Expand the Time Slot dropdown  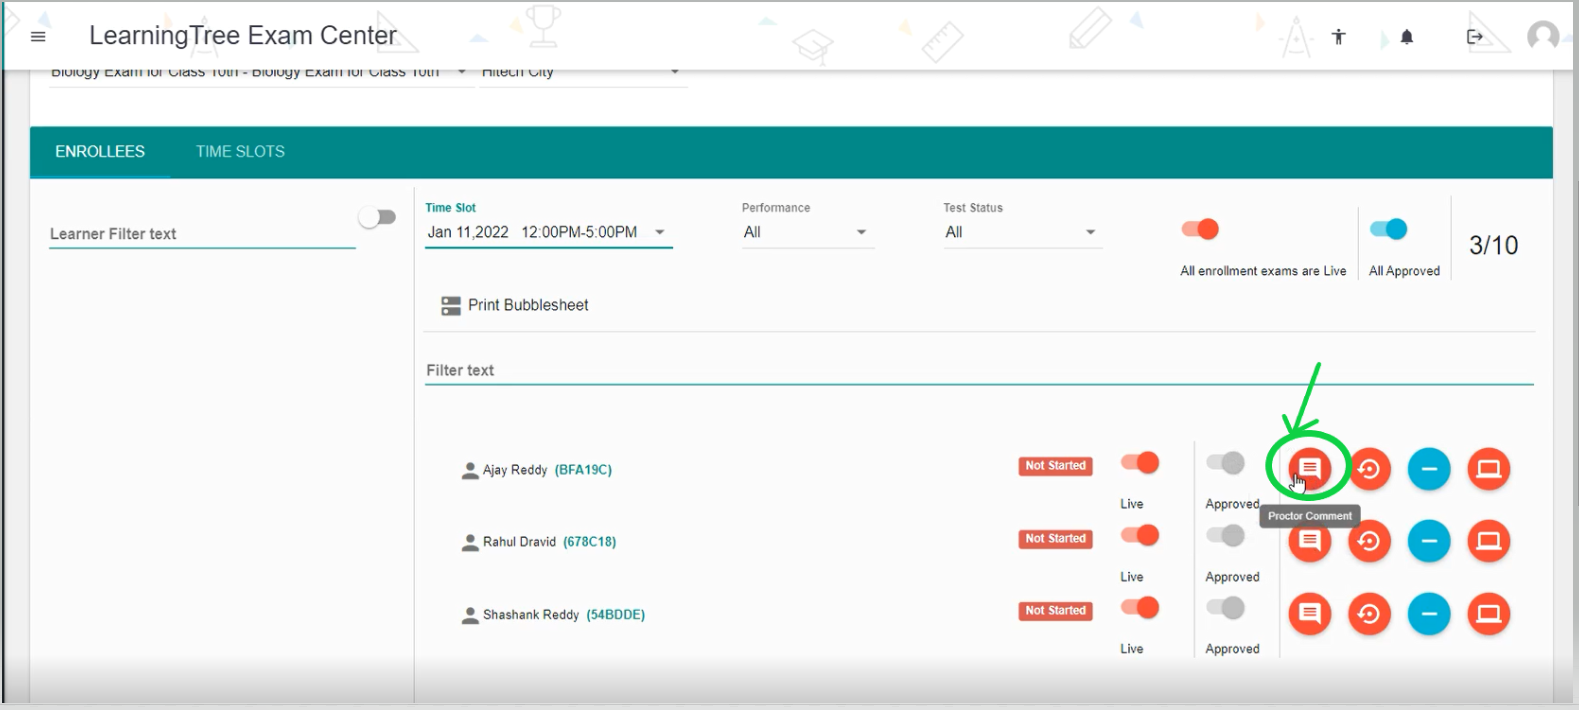tap(548, 232)
